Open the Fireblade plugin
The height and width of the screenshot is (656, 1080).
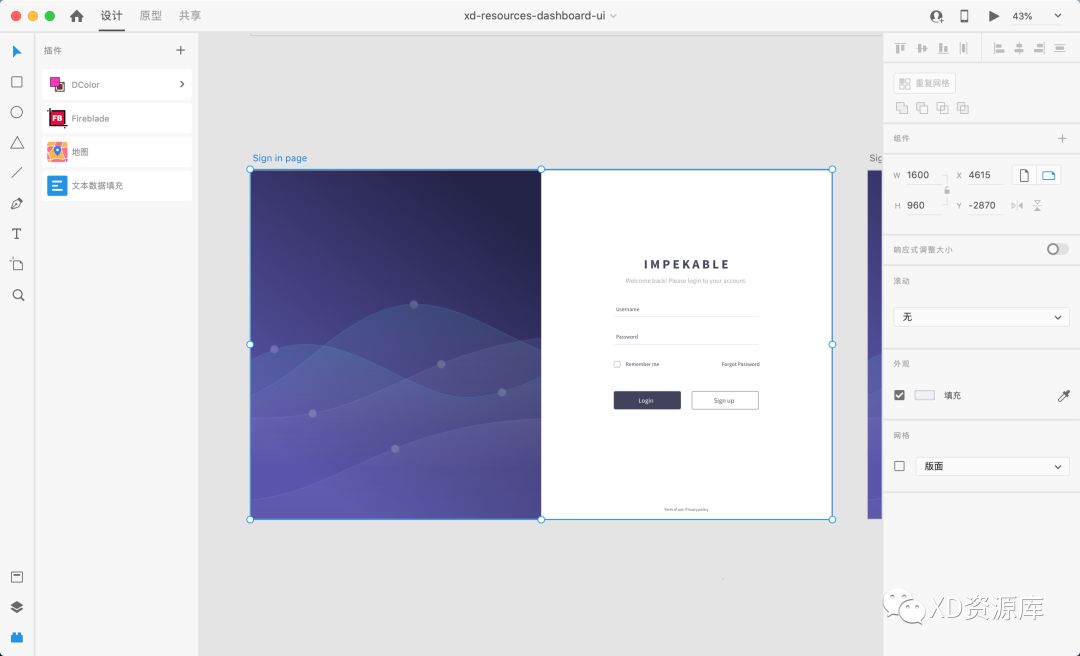point(117,119)
